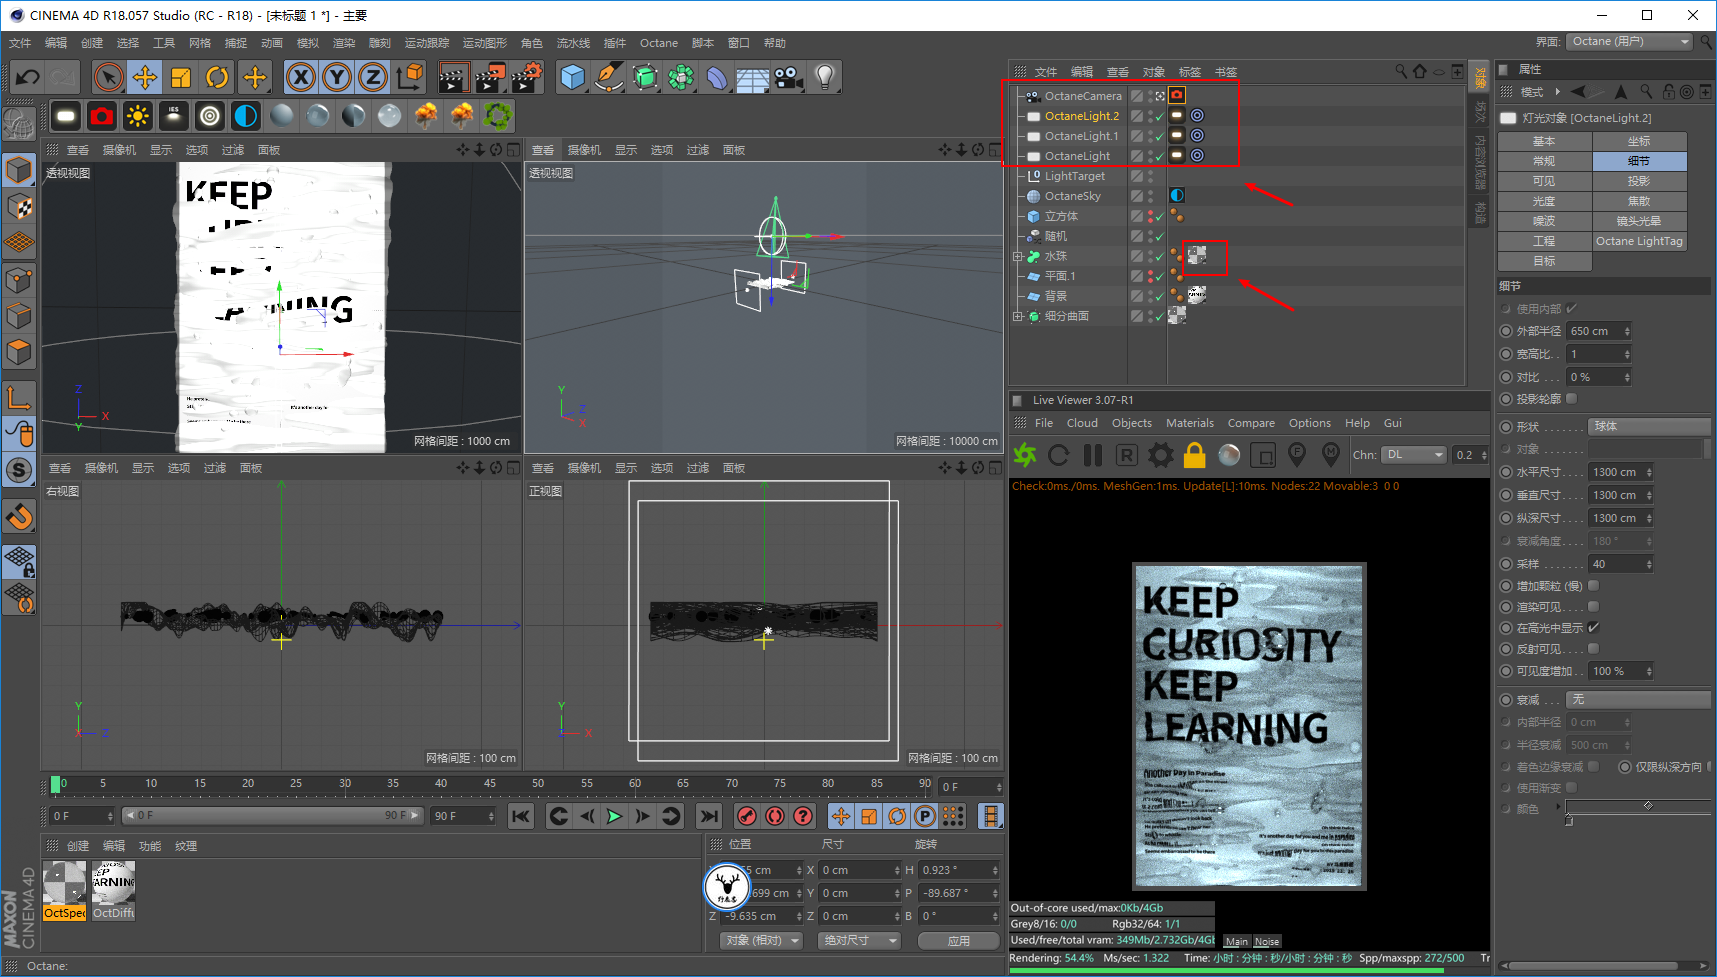
Task: Open the Chn DL dropdown
Action: (x=1414, y=455)
